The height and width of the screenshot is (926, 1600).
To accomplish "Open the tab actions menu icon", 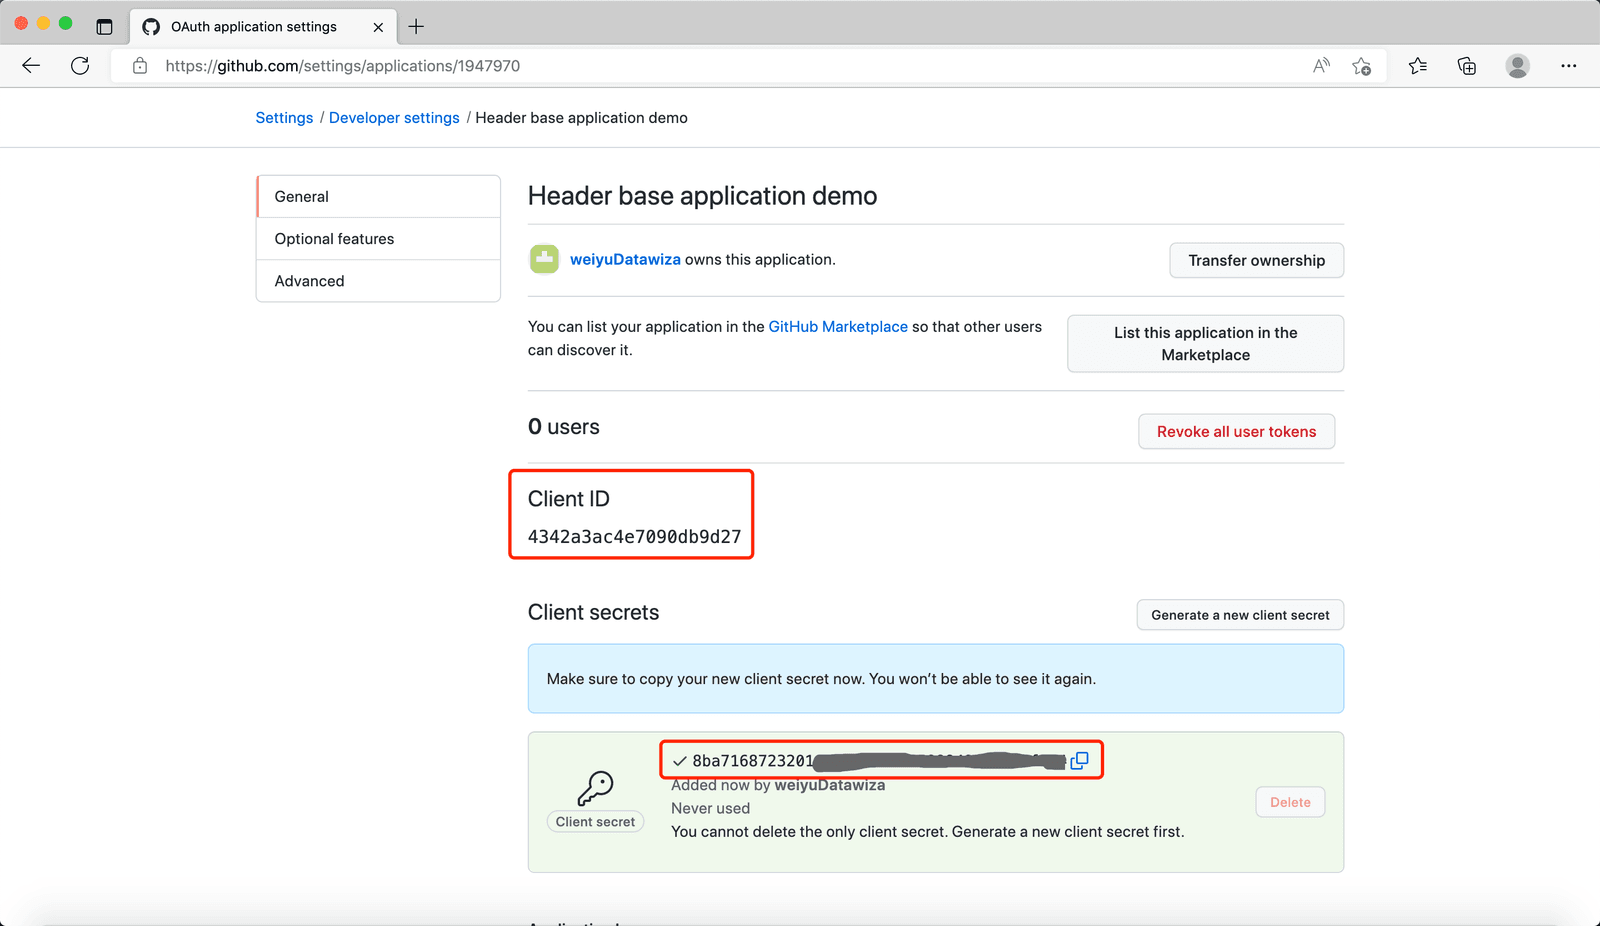I will pyautogui.click(x=104, y=27).
